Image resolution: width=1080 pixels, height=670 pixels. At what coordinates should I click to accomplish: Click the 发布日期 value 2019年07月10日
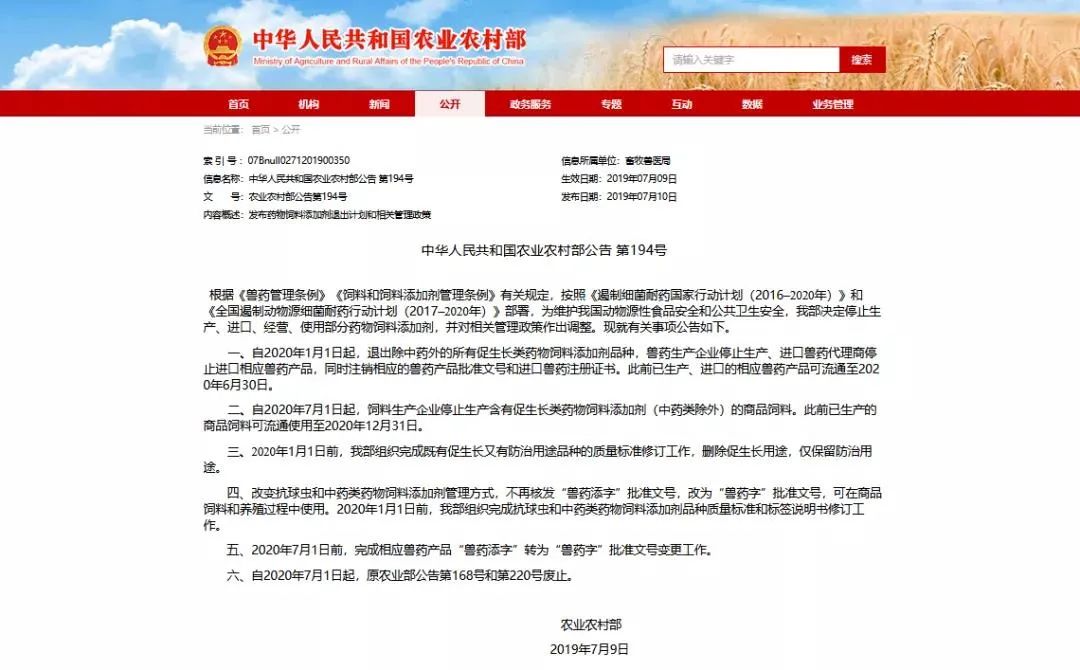(x=641, y=196)
